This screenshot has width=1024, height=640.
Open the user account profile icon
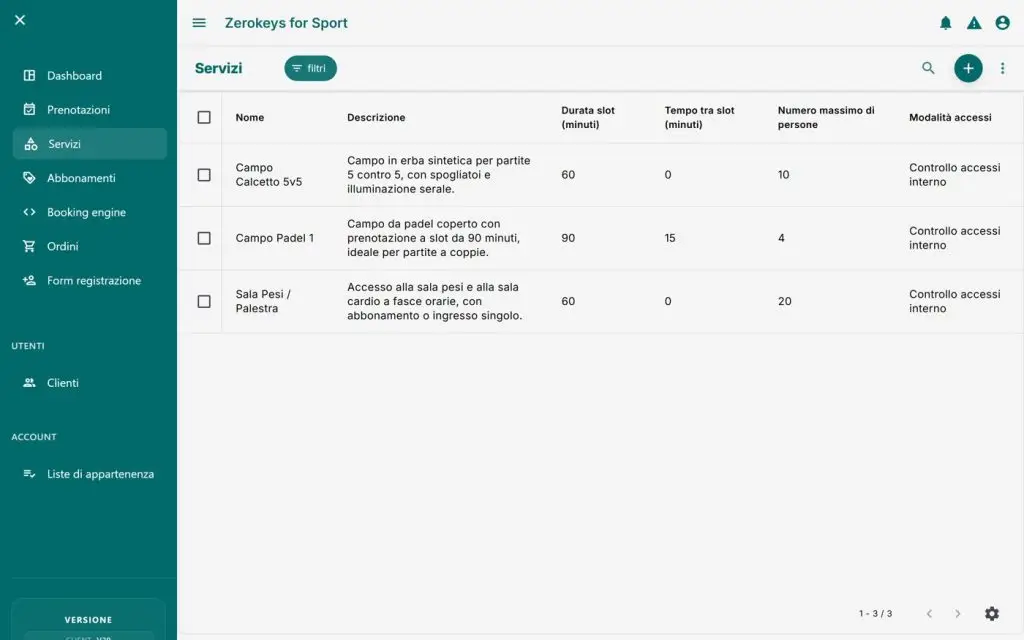tap(1002, 23)
